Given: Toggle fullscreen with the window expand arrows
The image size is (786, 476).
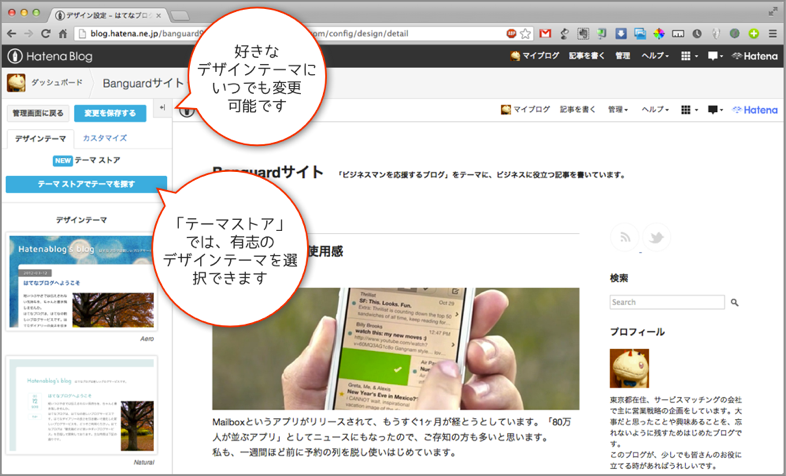Looking at the screenshot, I should (x=773, y=12).
